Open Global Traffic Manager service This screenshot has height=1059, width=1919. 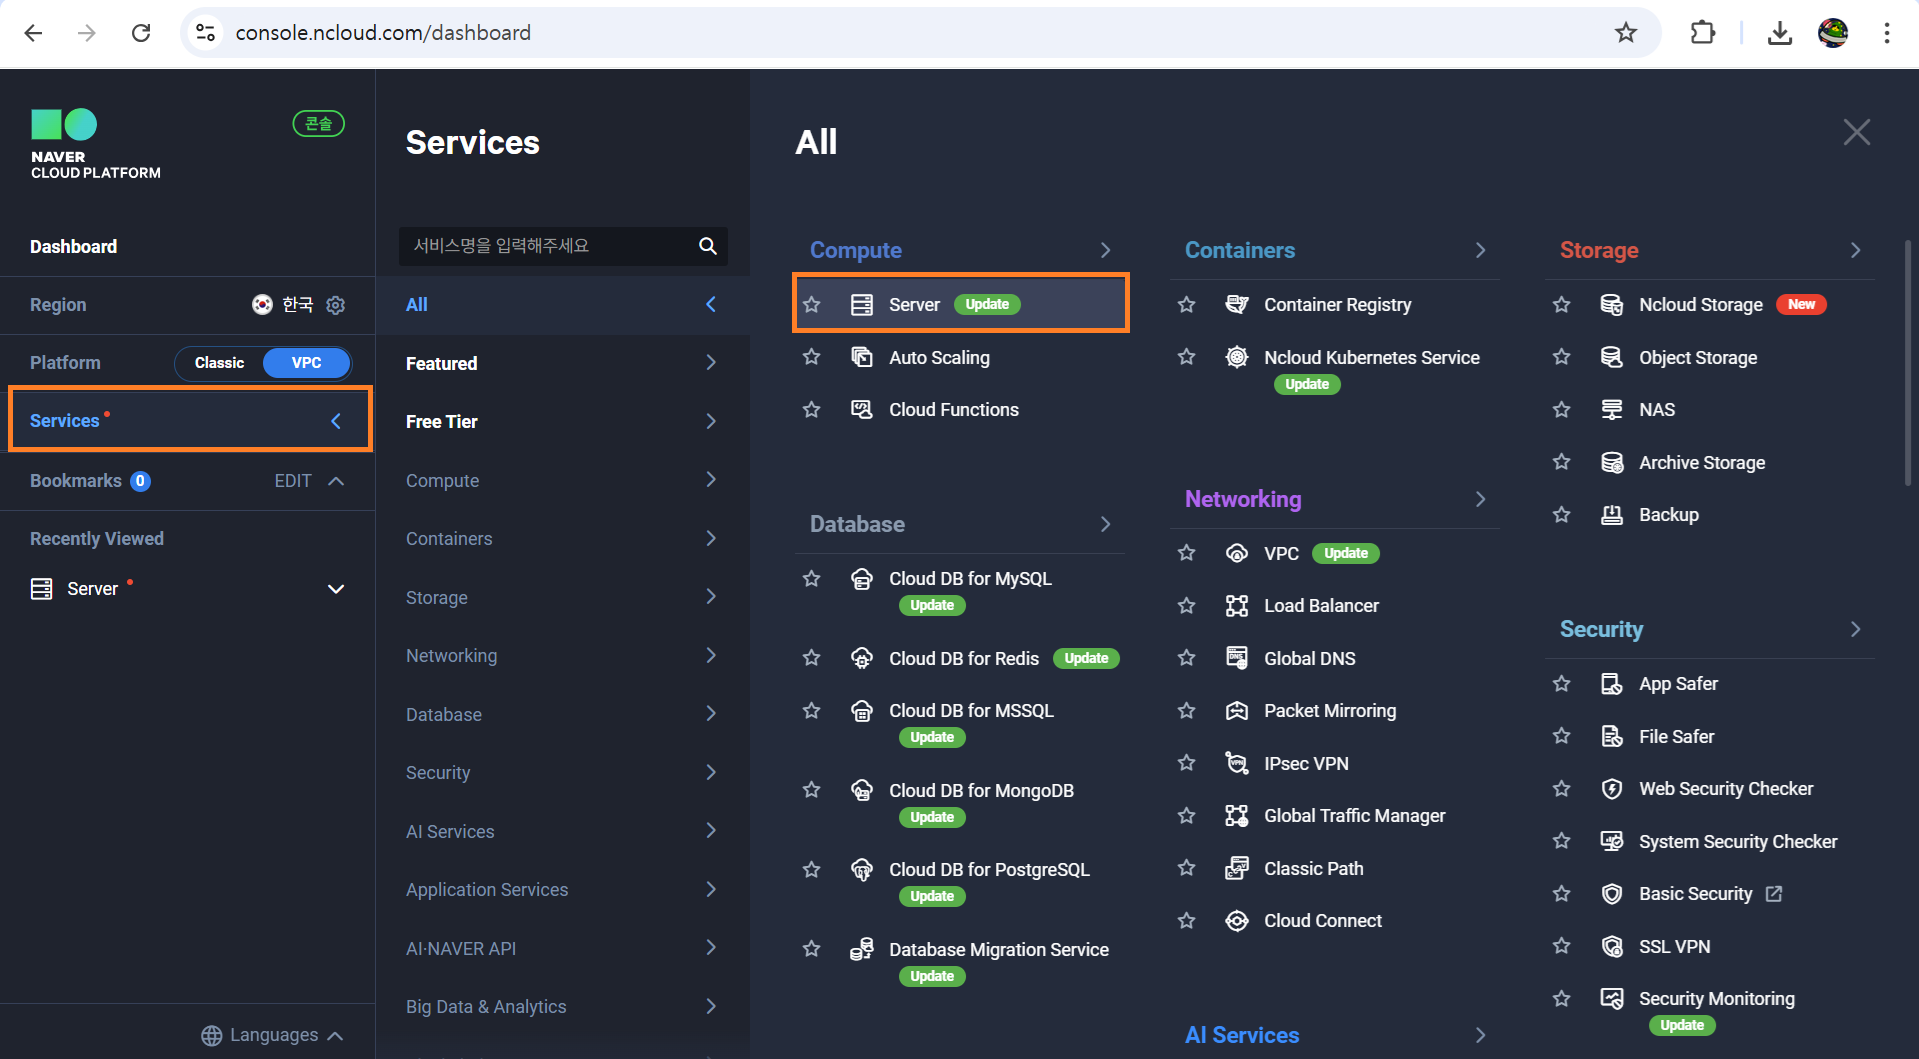(1354, 815)
